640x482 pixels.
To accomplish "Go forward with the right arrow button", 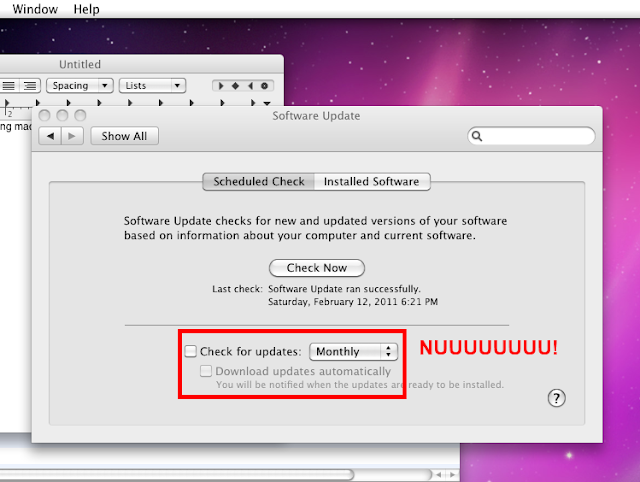I will [72, 136].
